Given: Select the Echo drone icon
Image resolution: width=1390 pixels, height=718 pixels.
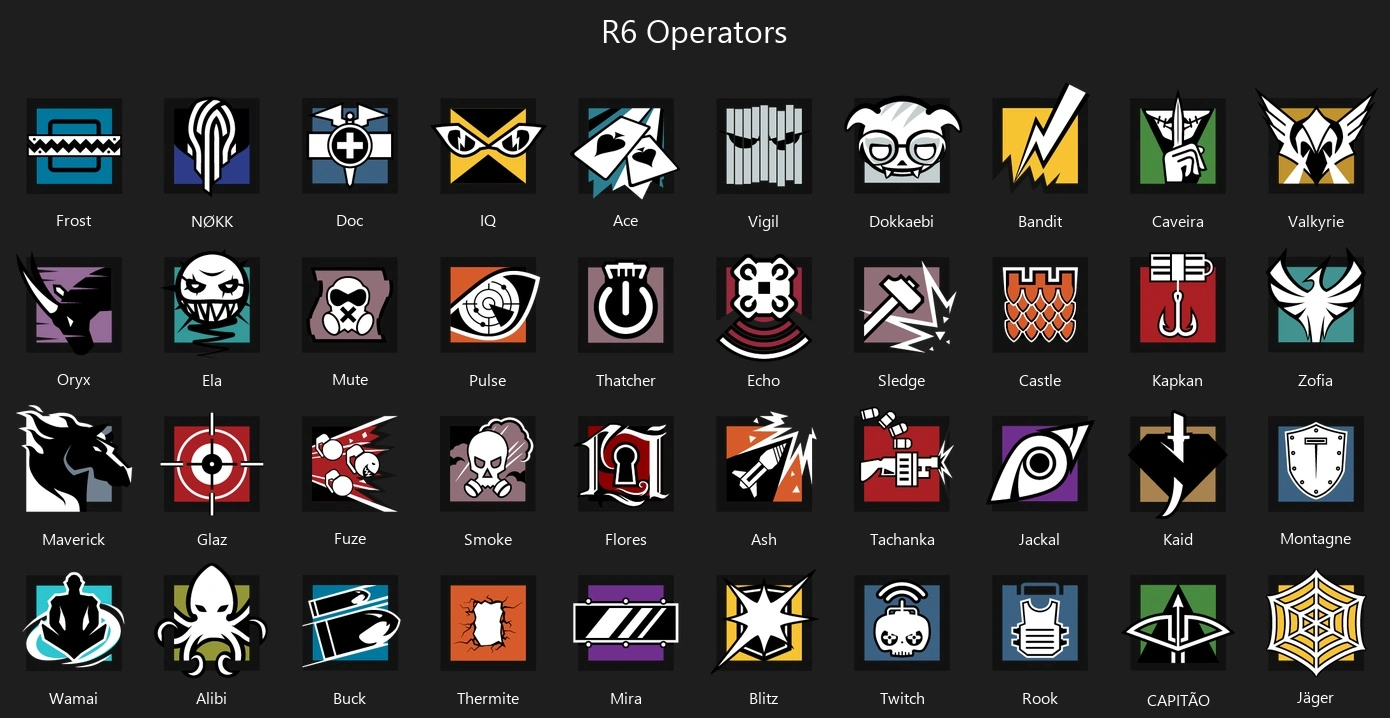Looking at the screenshot, I should [x=764, y=307].
